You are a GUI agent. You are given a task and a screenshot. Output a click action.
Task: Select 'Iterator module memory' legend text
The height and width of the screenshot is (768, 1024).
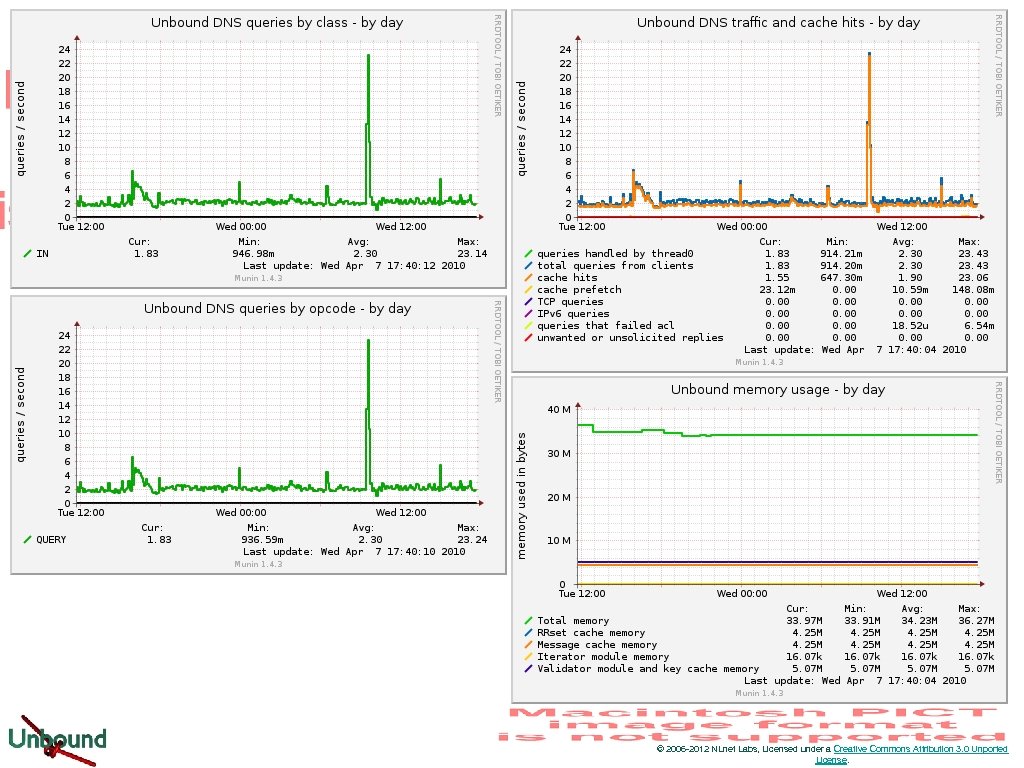click(x=603, y=656)
